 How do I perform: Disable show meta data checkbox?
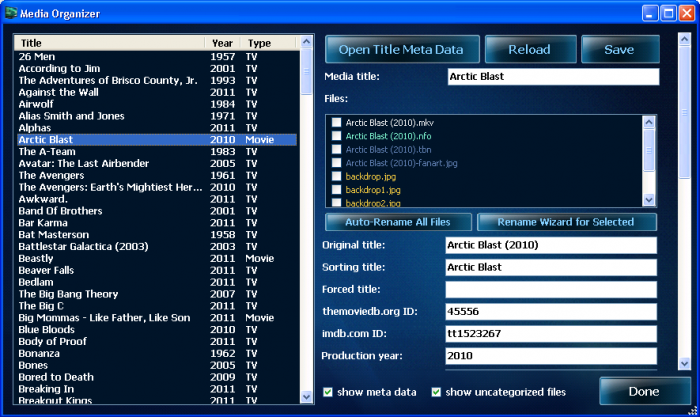(328, 392)
